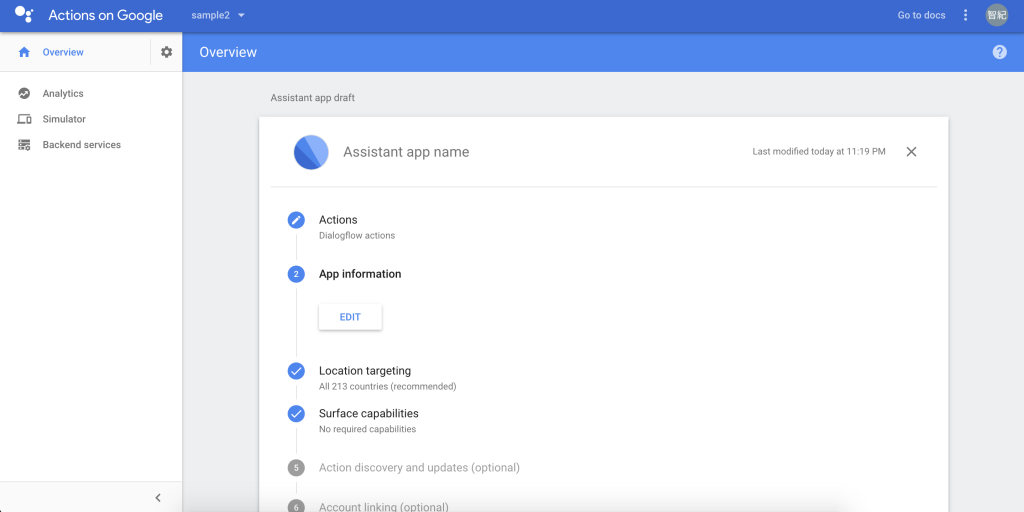The height and width of the screenshot is (512, 1024).
Task: Click the Google Assistant logo icon
Action: pos(24,14)
